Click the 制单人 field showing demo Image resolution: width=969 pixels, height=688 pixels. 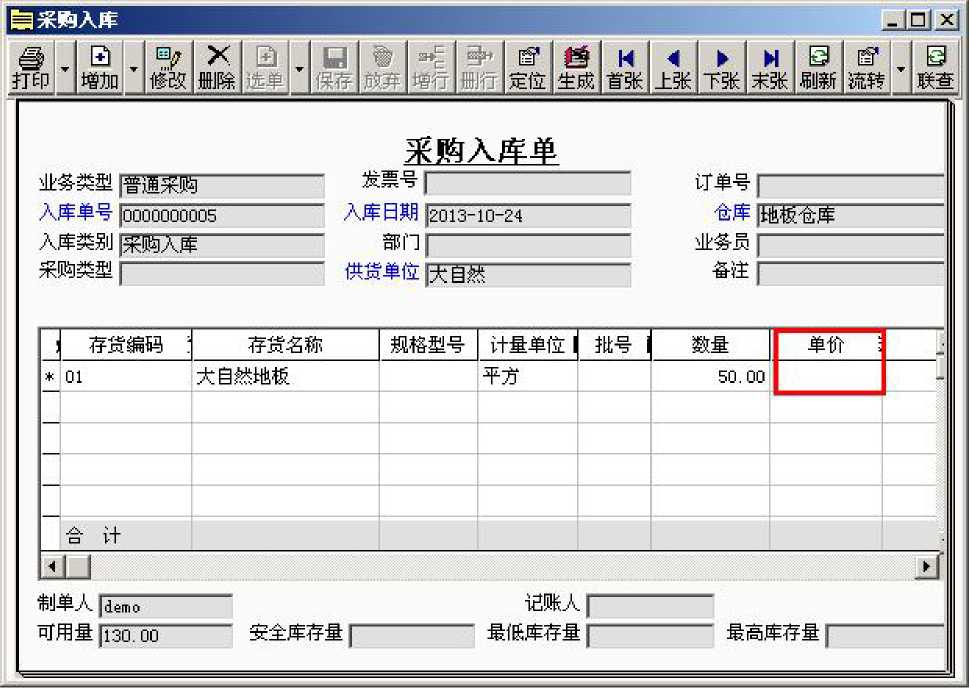point(166,606)
